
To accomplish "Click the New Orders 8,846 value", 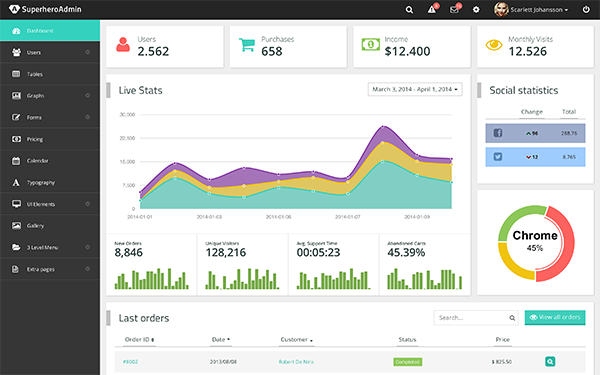I will coord(129,253).
